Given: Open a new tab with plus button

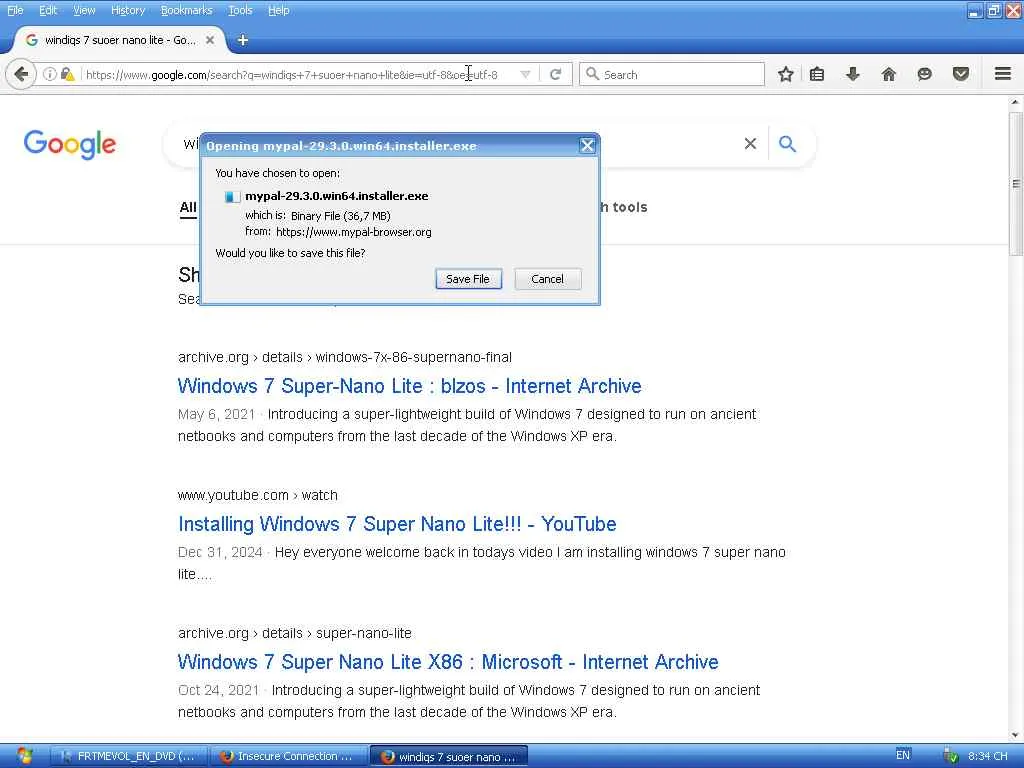Looking at the screenshot, I should (x=242, y=40).
